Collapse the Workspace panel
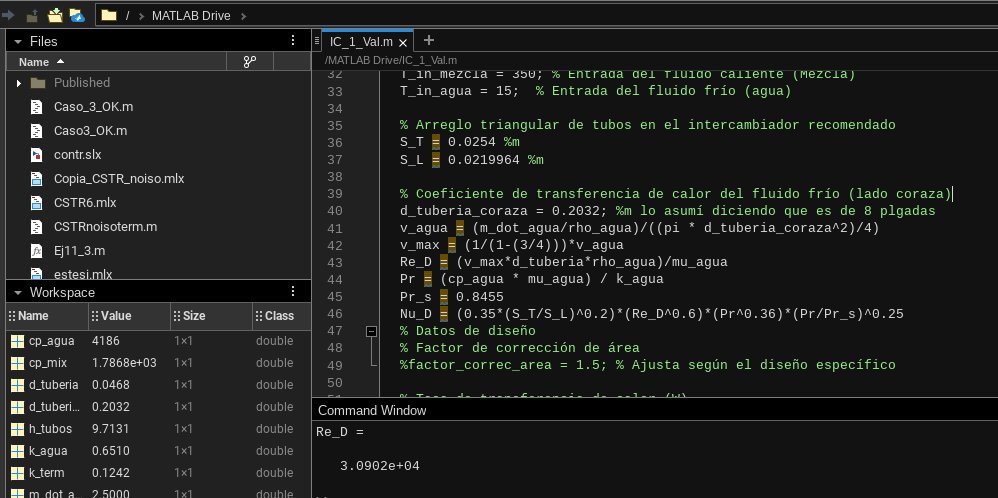This screenshot has width=998, height=498. click(18, 293)
